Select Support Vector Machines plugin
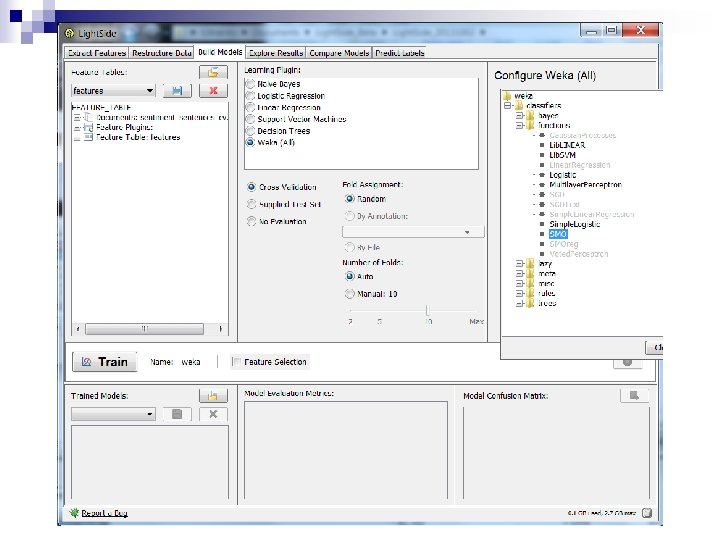The width and height of the screenshot is (720, 540). [x=251, y=119]
